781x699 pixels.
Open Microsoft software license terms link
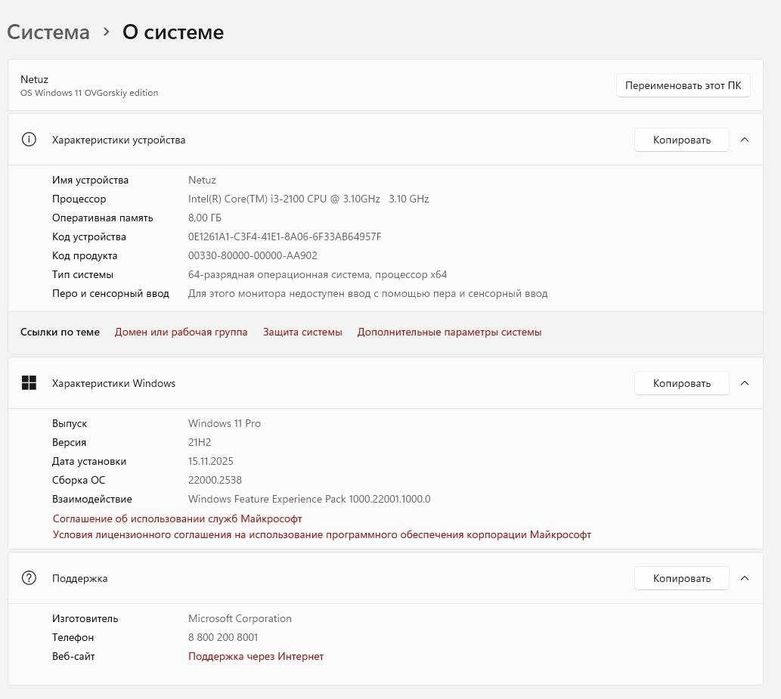321,535
